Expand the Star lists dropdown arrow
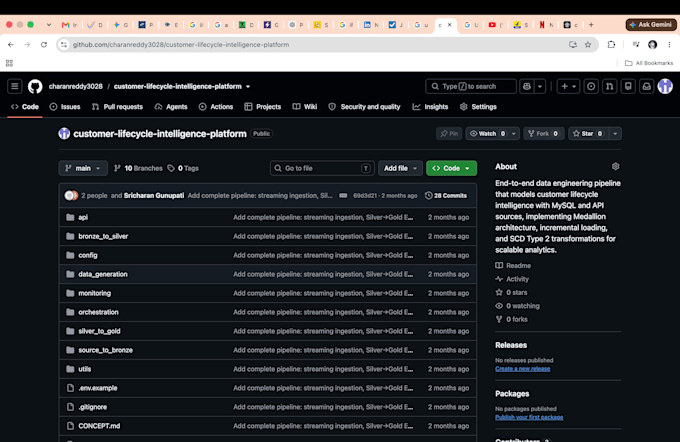Viewport: 680px width, 442px height. click(615, 134)
